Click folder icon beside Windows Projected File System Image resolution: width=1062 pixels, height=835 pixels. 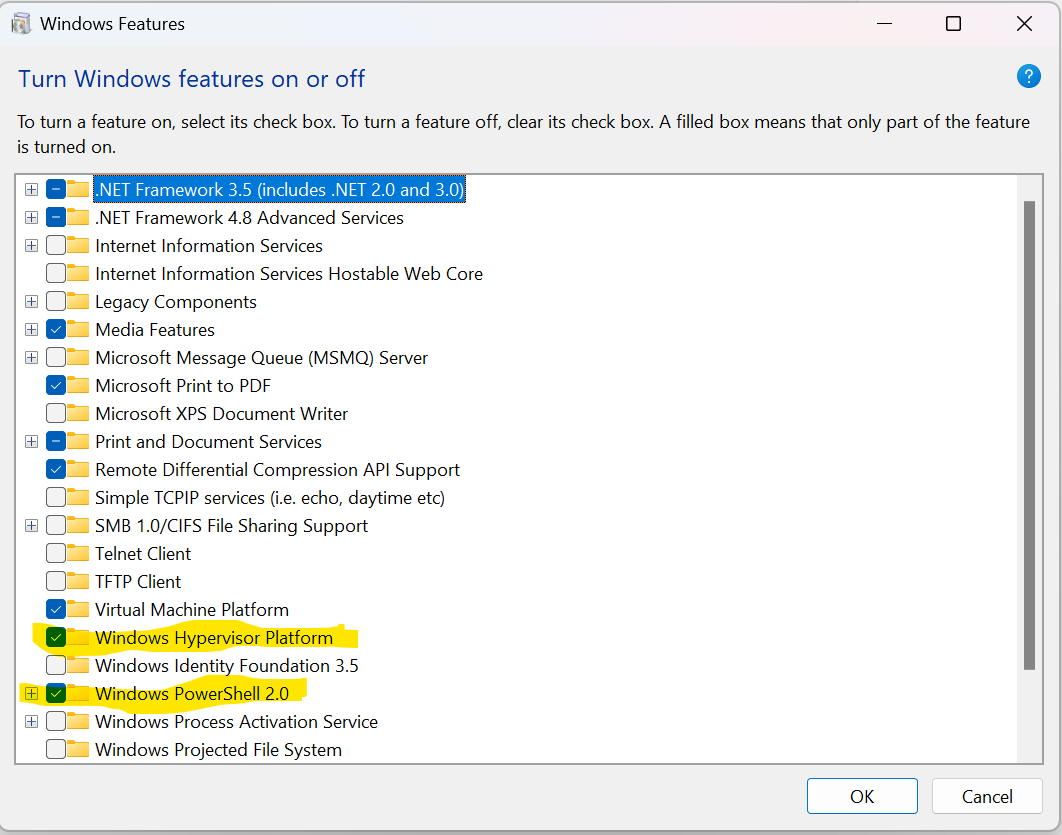point(78,749)
